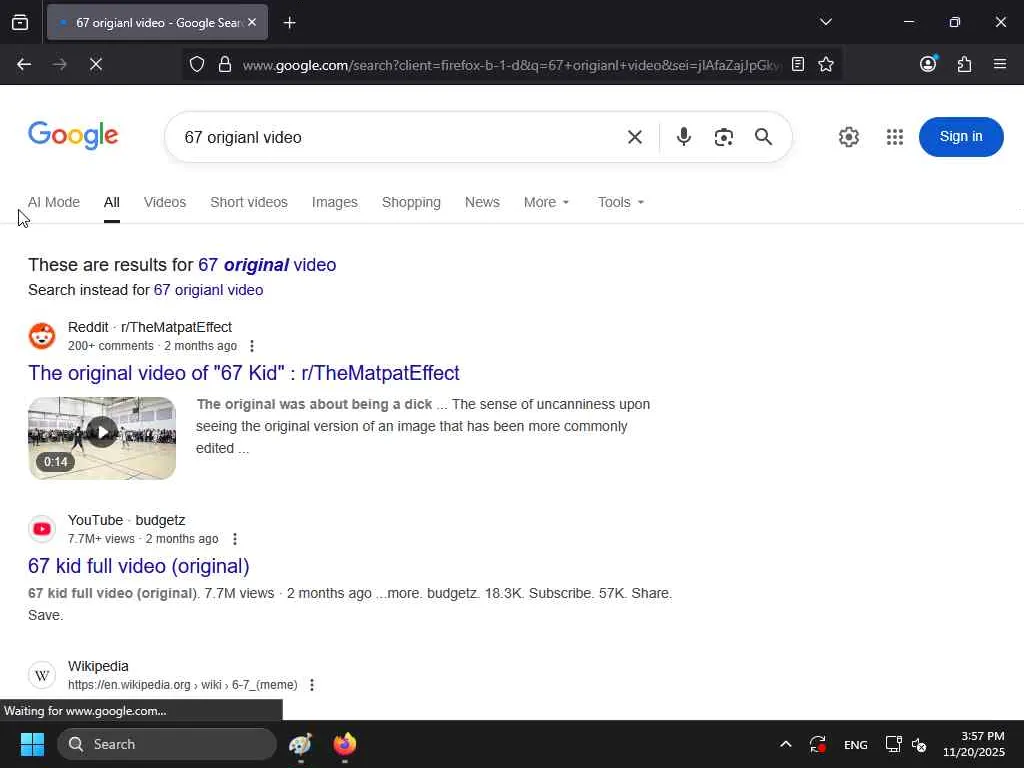This screenshot has height=768, width=1024.
Task: Open the clock and date panel
Action: click(x=974, y=744)
